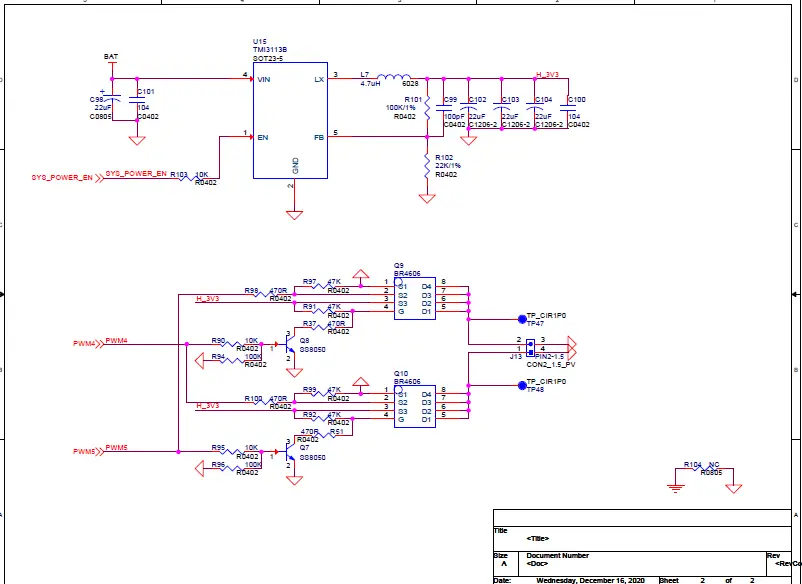Select test point TP48 marker
This screenshot has width=802, height=584.
(521, 385)
